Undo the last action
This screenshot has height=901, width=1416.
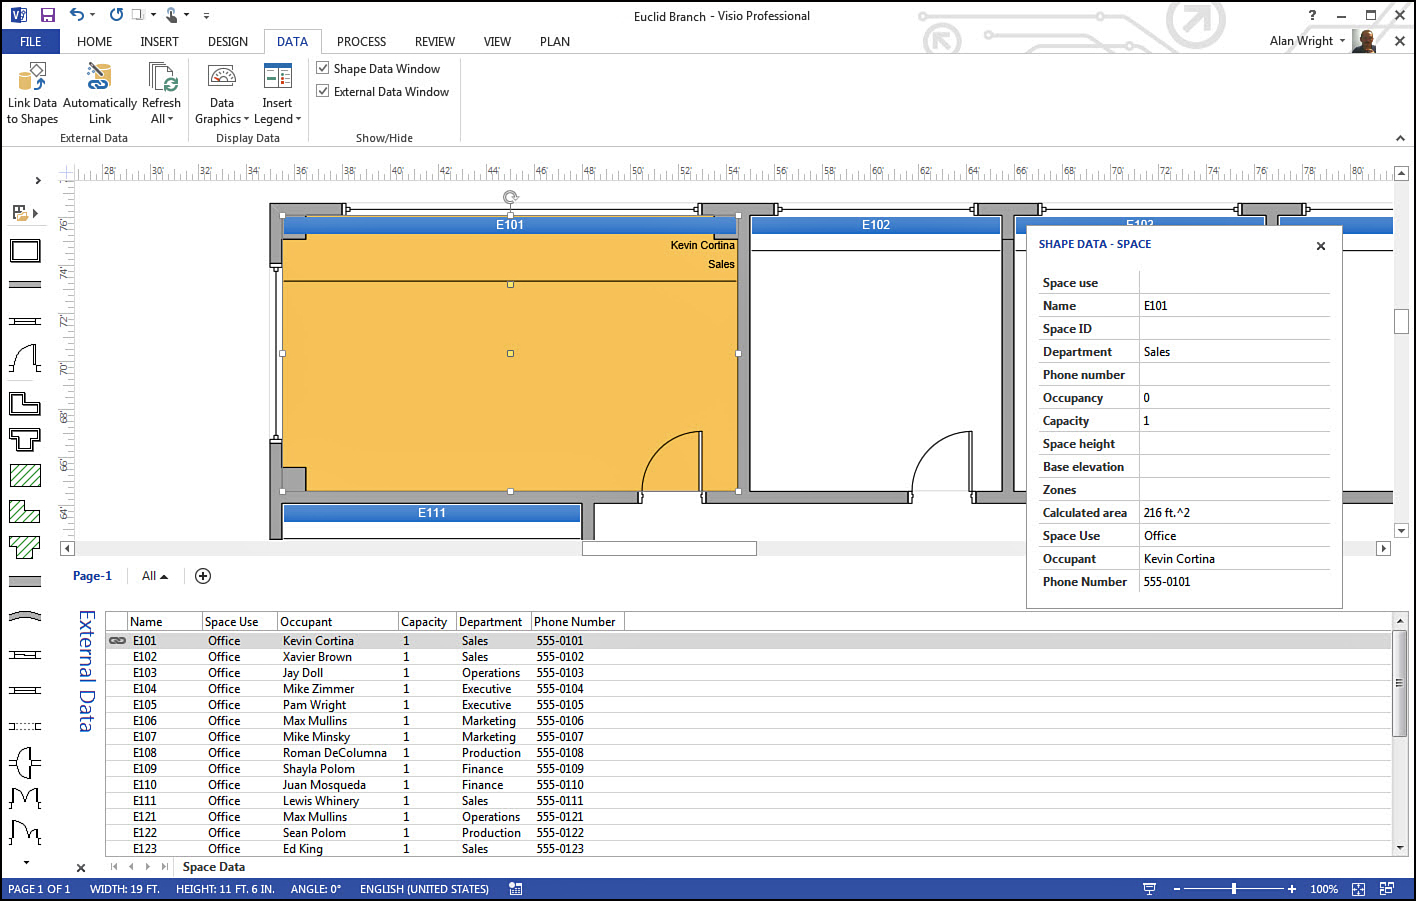click(x=76, y=15)
